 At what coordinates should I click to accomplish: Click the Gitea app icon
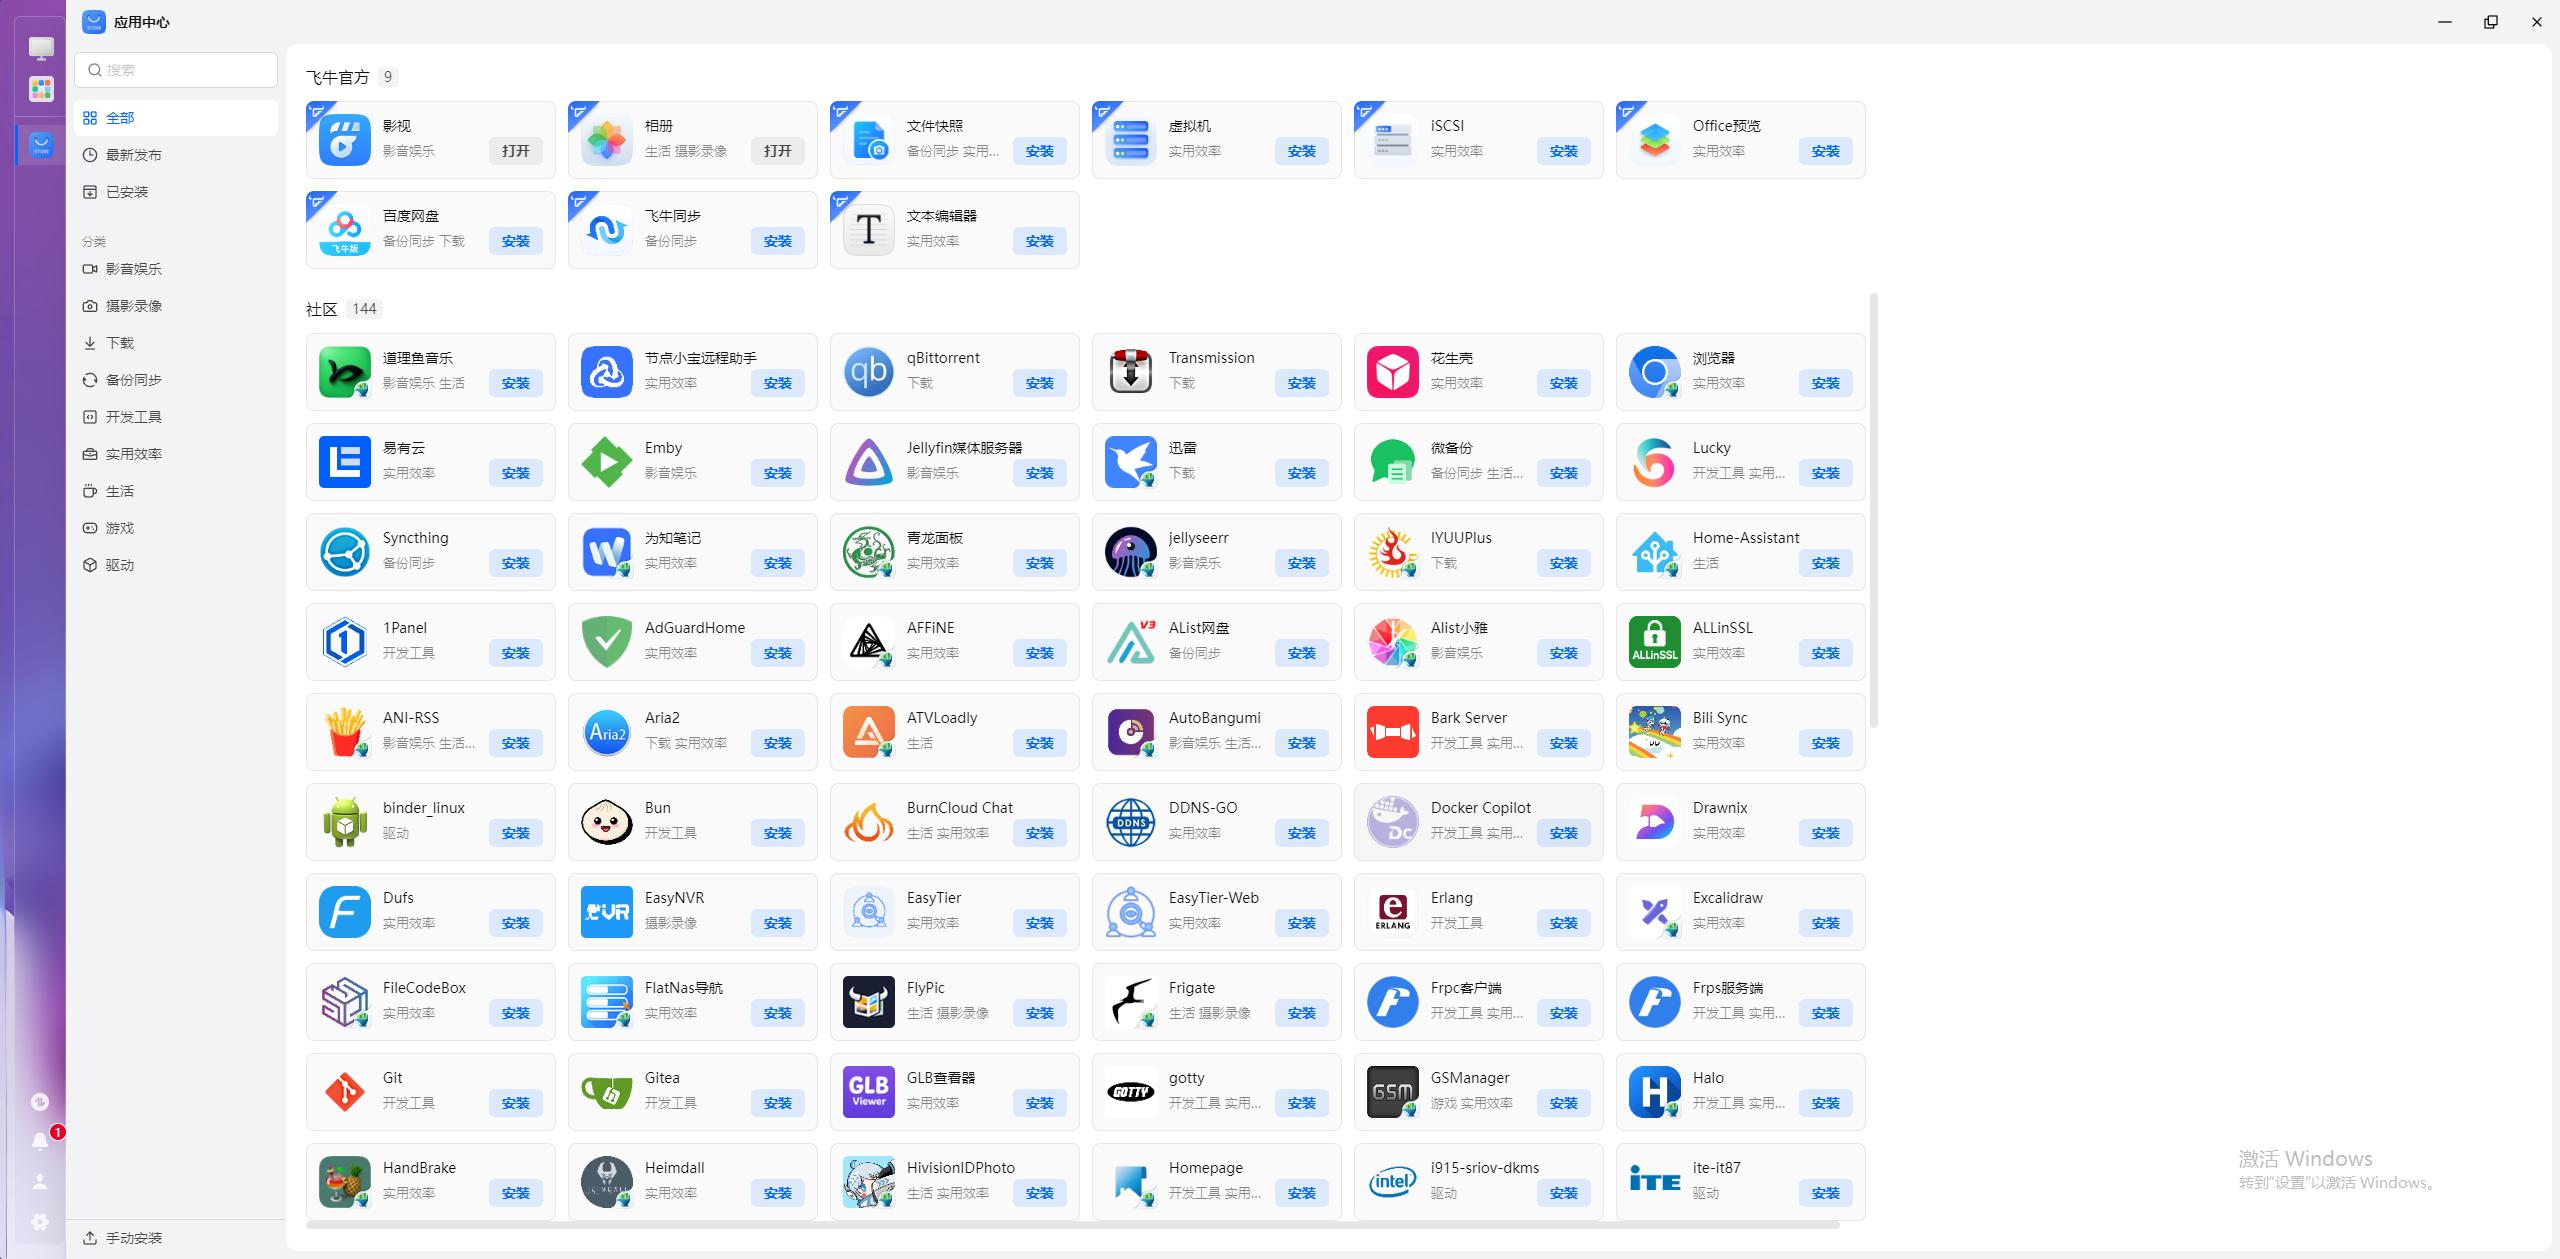tap(606, 1092)
